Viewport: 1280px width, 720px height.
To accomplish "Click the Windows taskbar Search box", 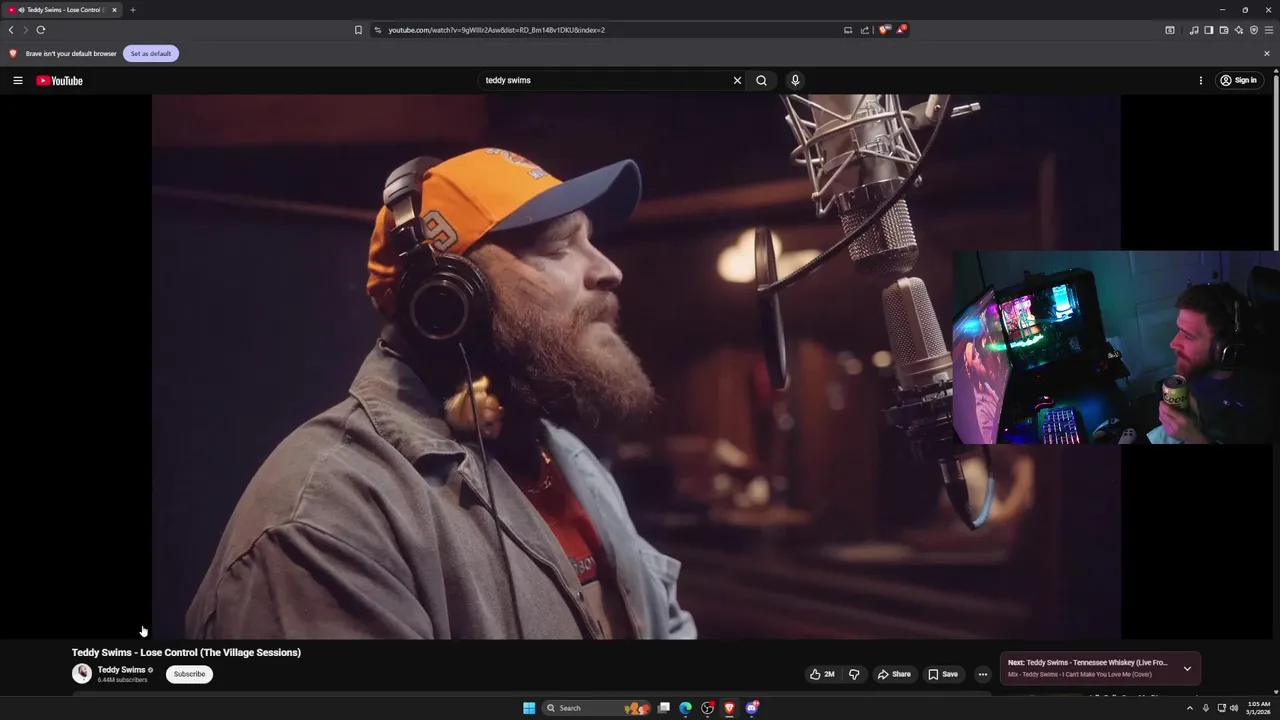I will [x=595, y=708].
